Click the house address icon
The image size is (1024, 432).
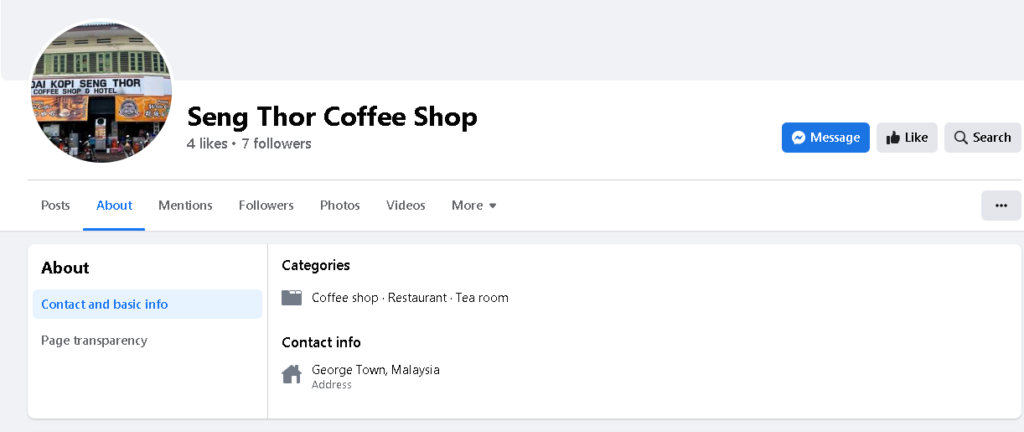pos(291,374)
